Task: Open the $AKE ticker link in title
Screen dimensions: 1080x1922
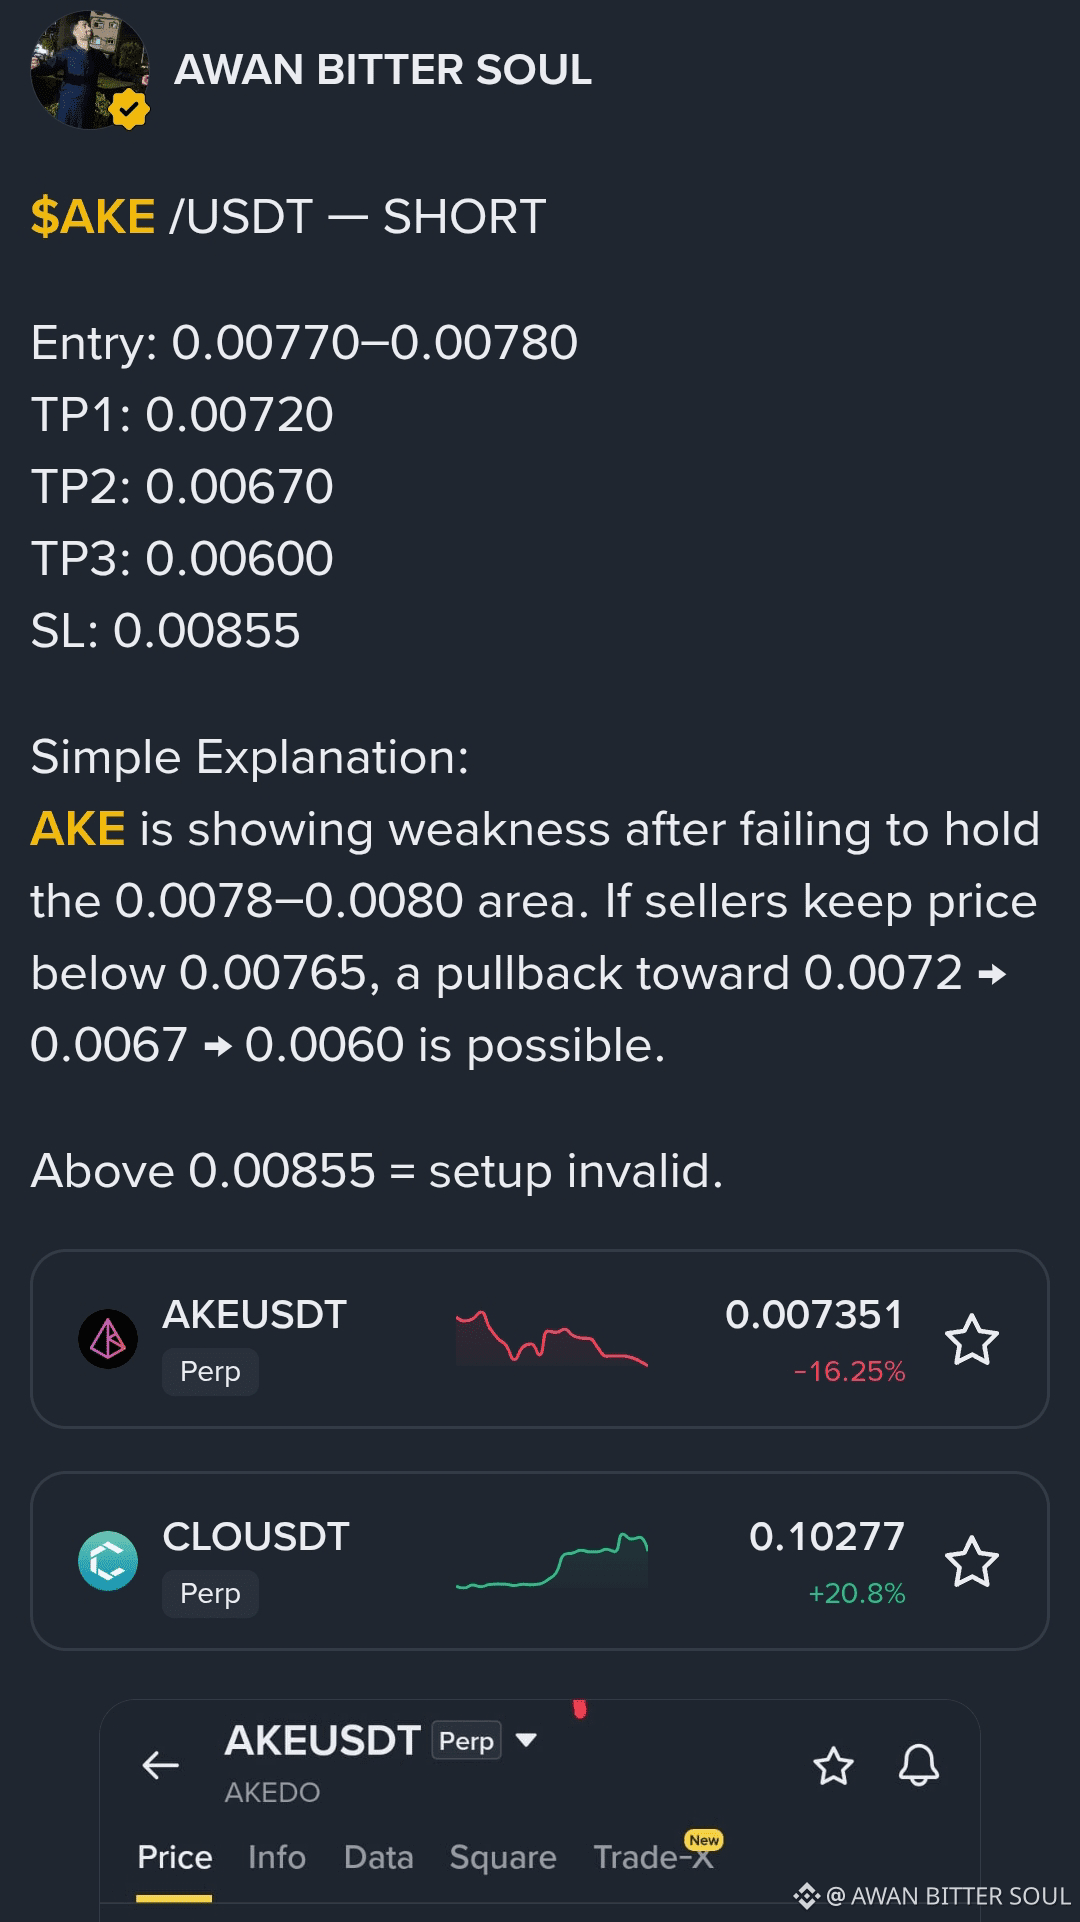Action: pos(93,217)
